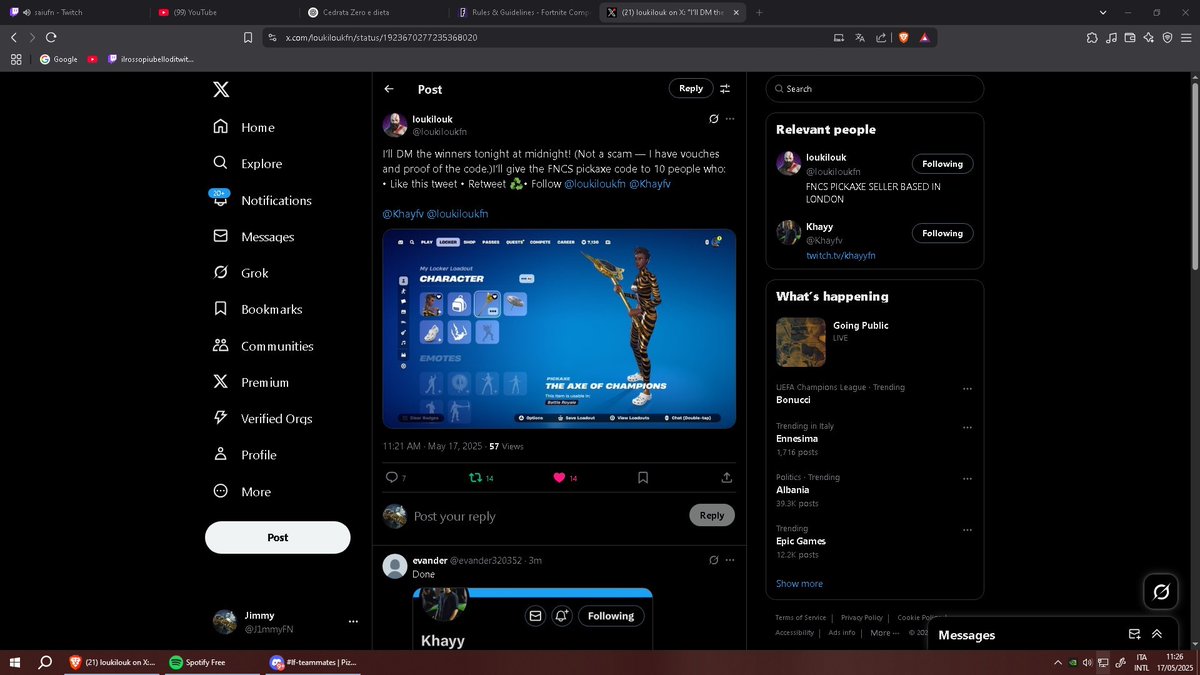The width and height of the screenshot is (1200, 675).
Task: Click the reply comment icon with 7 replies
Action: (391, 478)
